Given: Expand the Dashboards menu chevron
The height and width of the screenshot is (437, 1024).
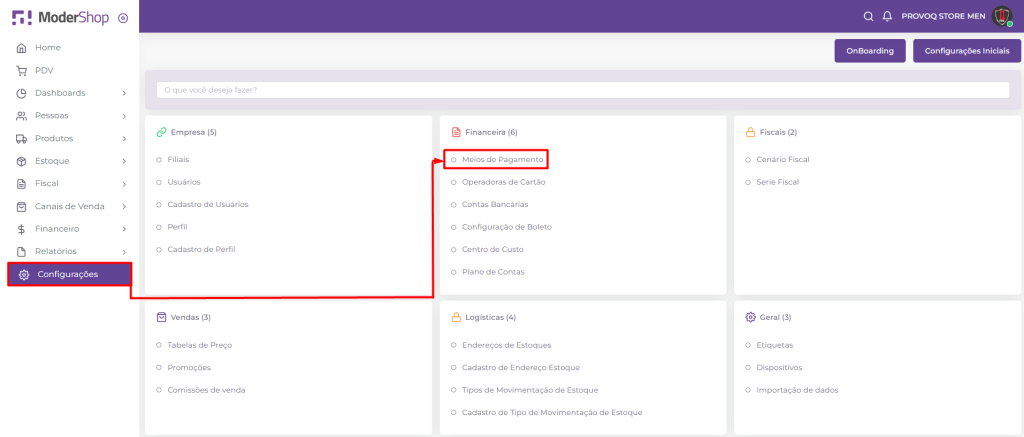Looking at the screenshot, I should click(124, 93).
